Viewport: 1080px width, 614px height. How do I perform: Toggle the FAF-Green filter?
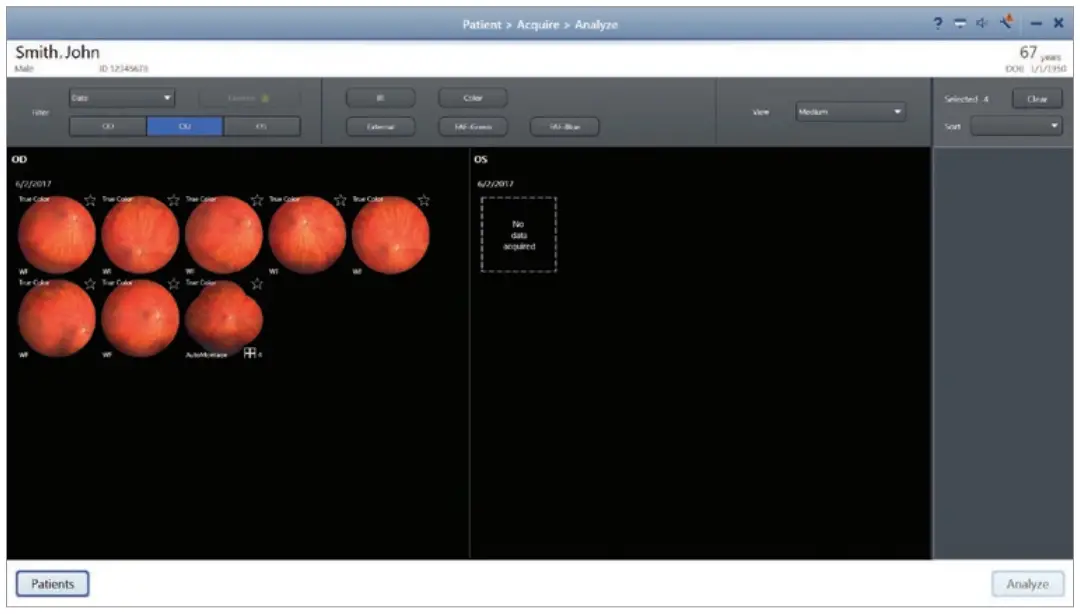(x=472, y=127)
